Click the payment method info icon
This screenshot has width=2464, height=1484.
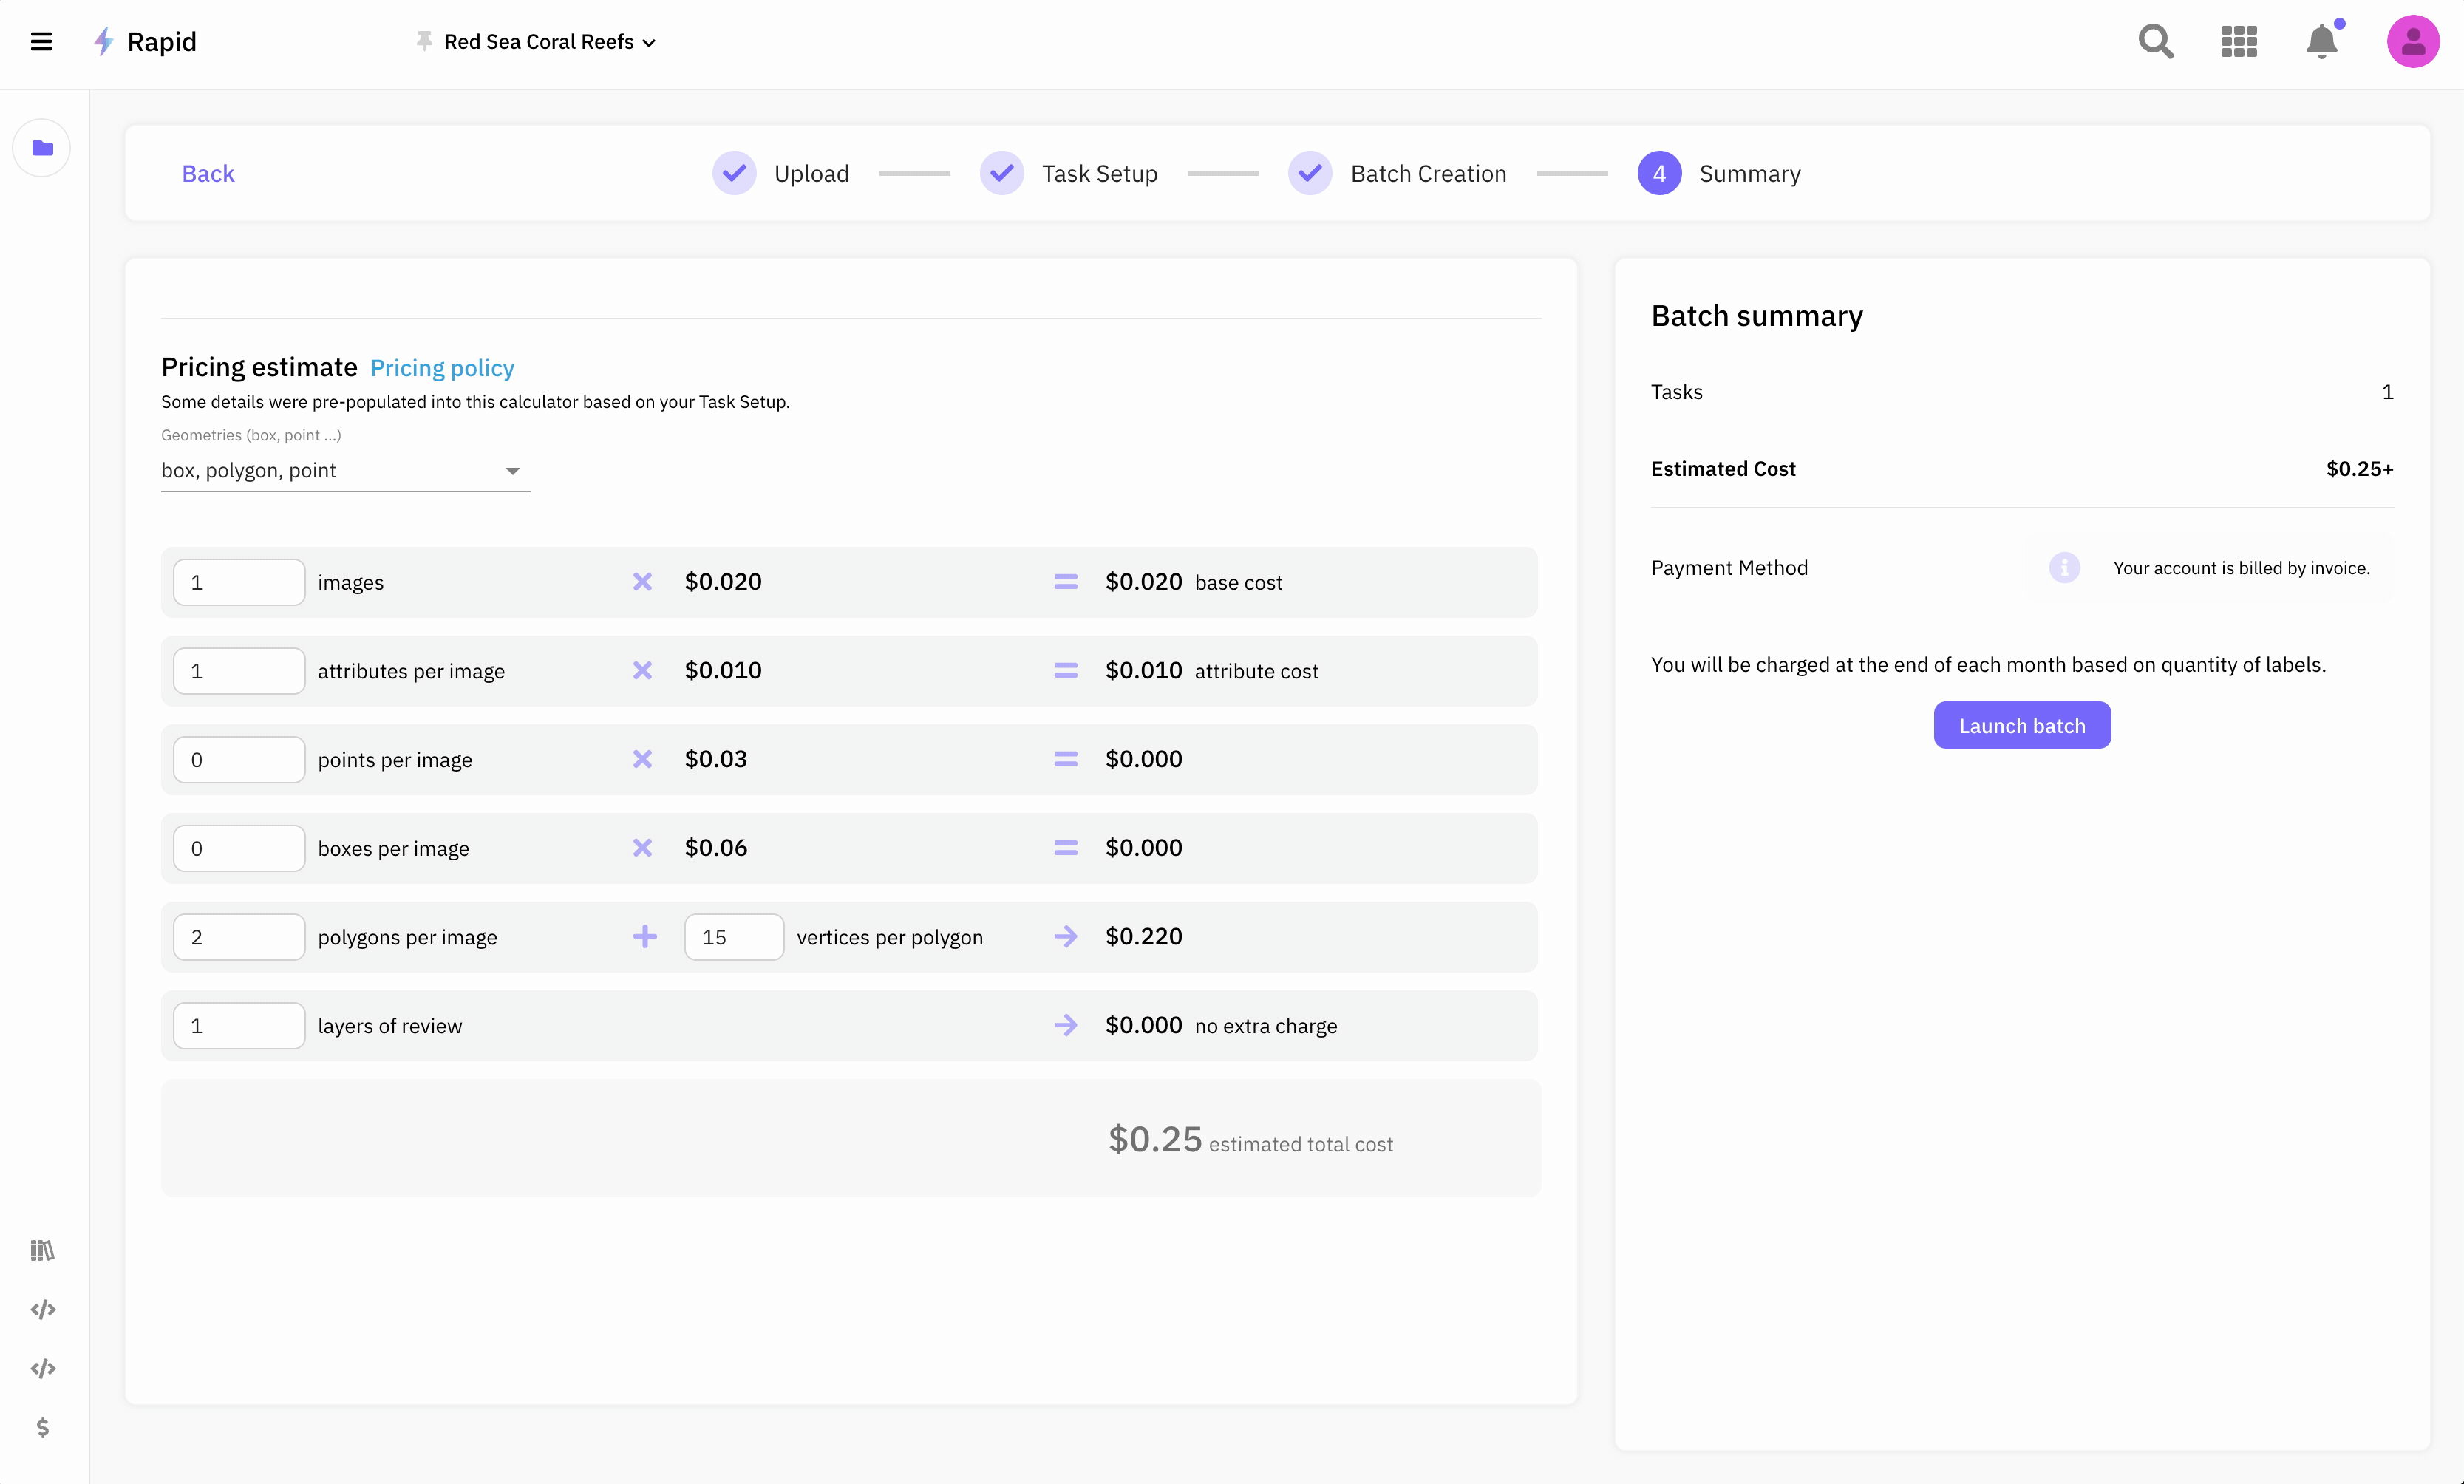coord(2064,567)
